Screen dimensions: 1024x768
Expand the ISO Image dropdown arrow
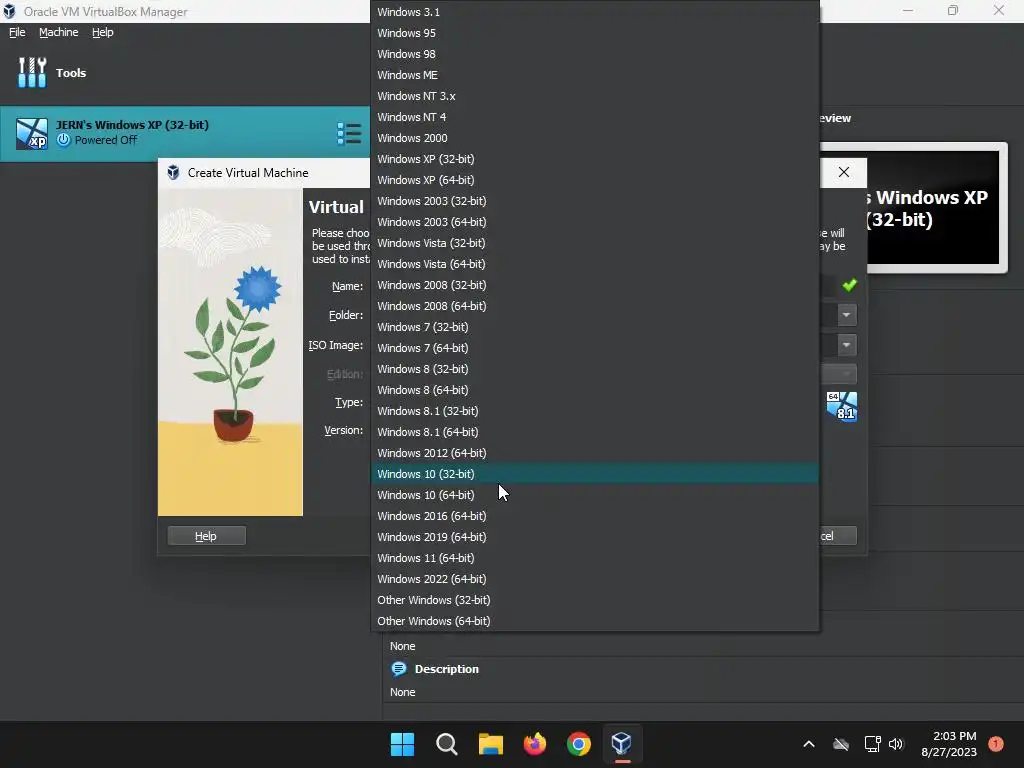click(846, 345)
